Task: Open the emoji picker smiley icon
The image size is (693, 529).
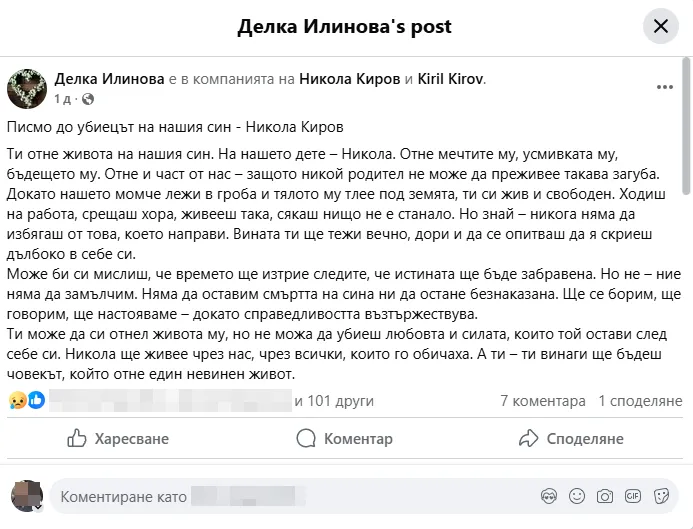Action: [576, 495]
